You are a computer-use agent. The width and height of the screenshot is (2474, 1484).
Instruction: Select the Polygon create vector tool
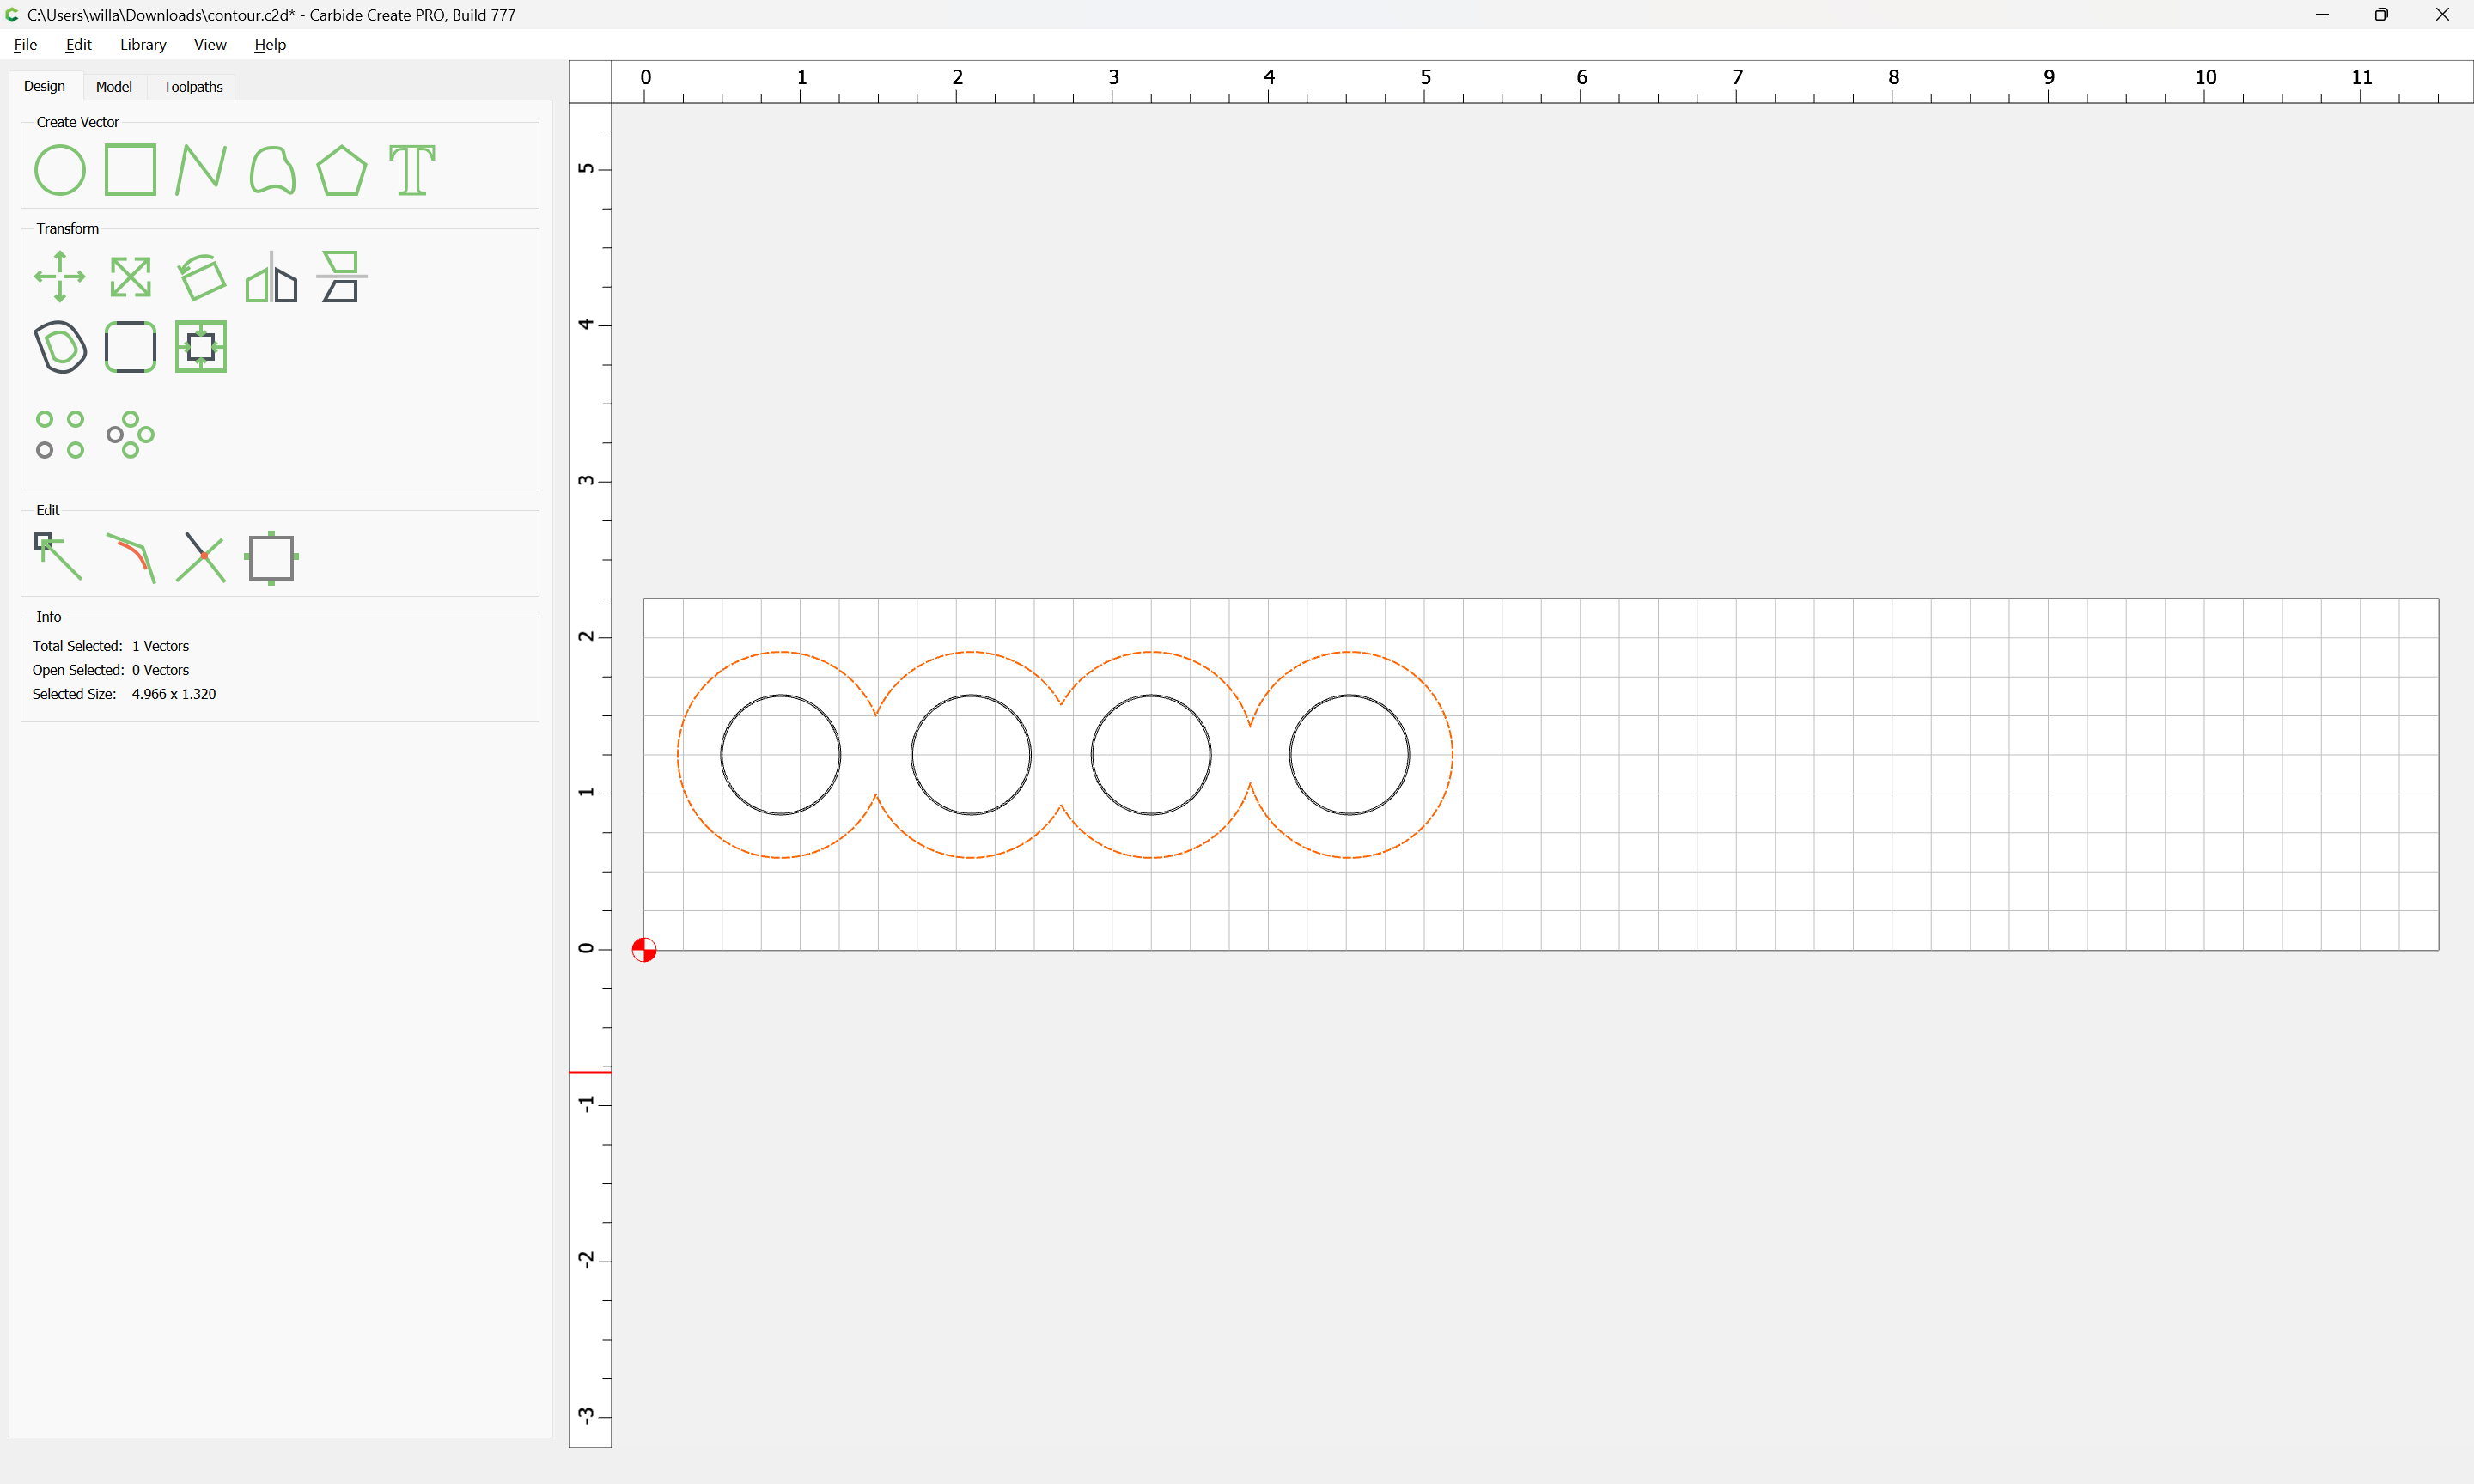coord(342,170)
